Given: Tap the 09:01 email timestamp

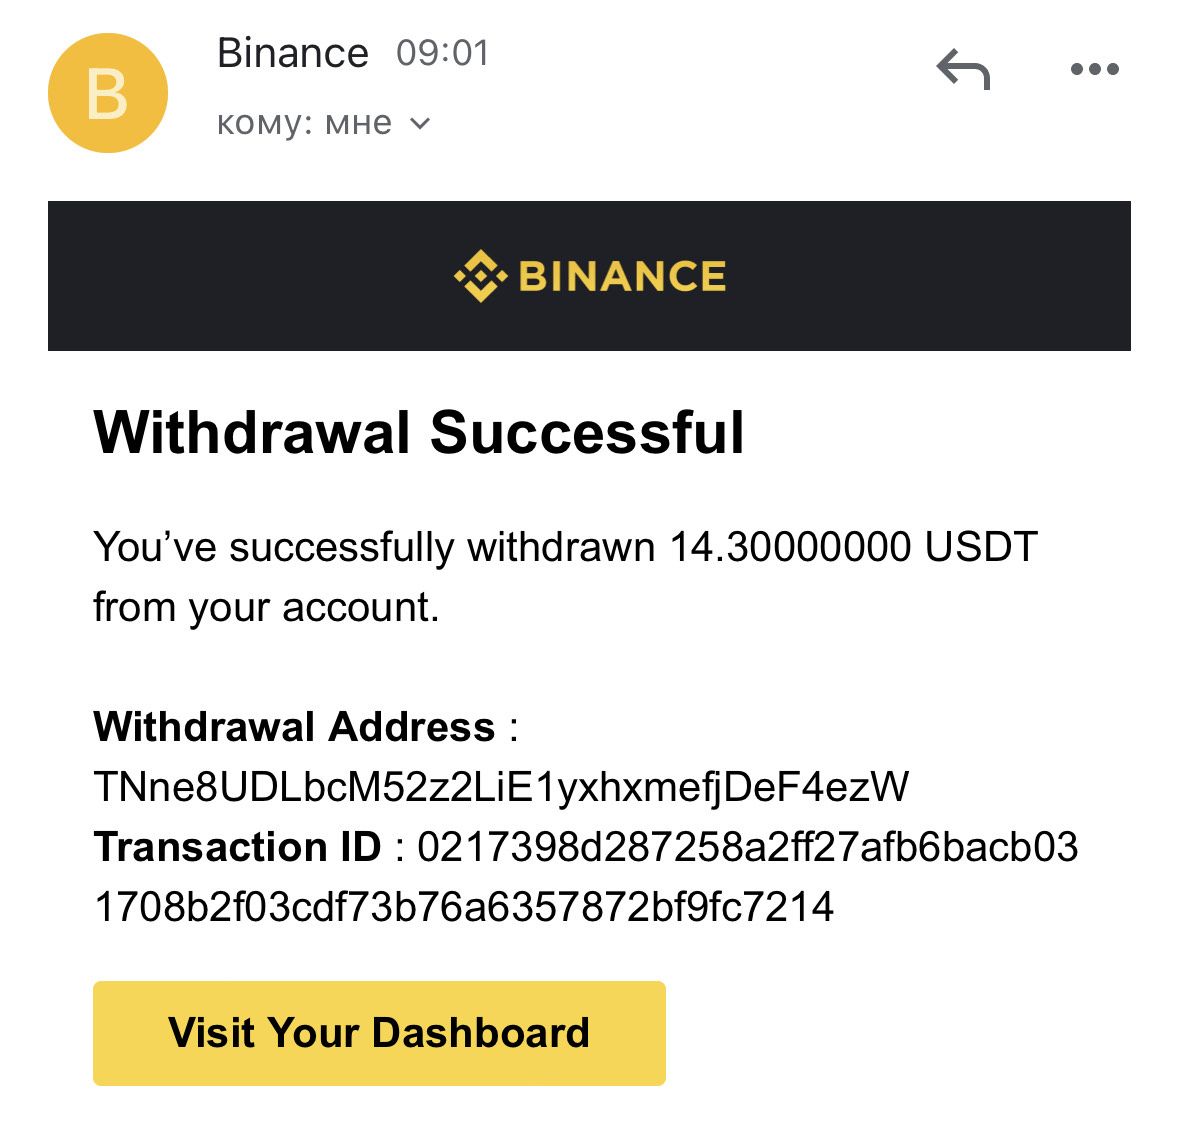Looking at the screenshot, I should (442, 53).
